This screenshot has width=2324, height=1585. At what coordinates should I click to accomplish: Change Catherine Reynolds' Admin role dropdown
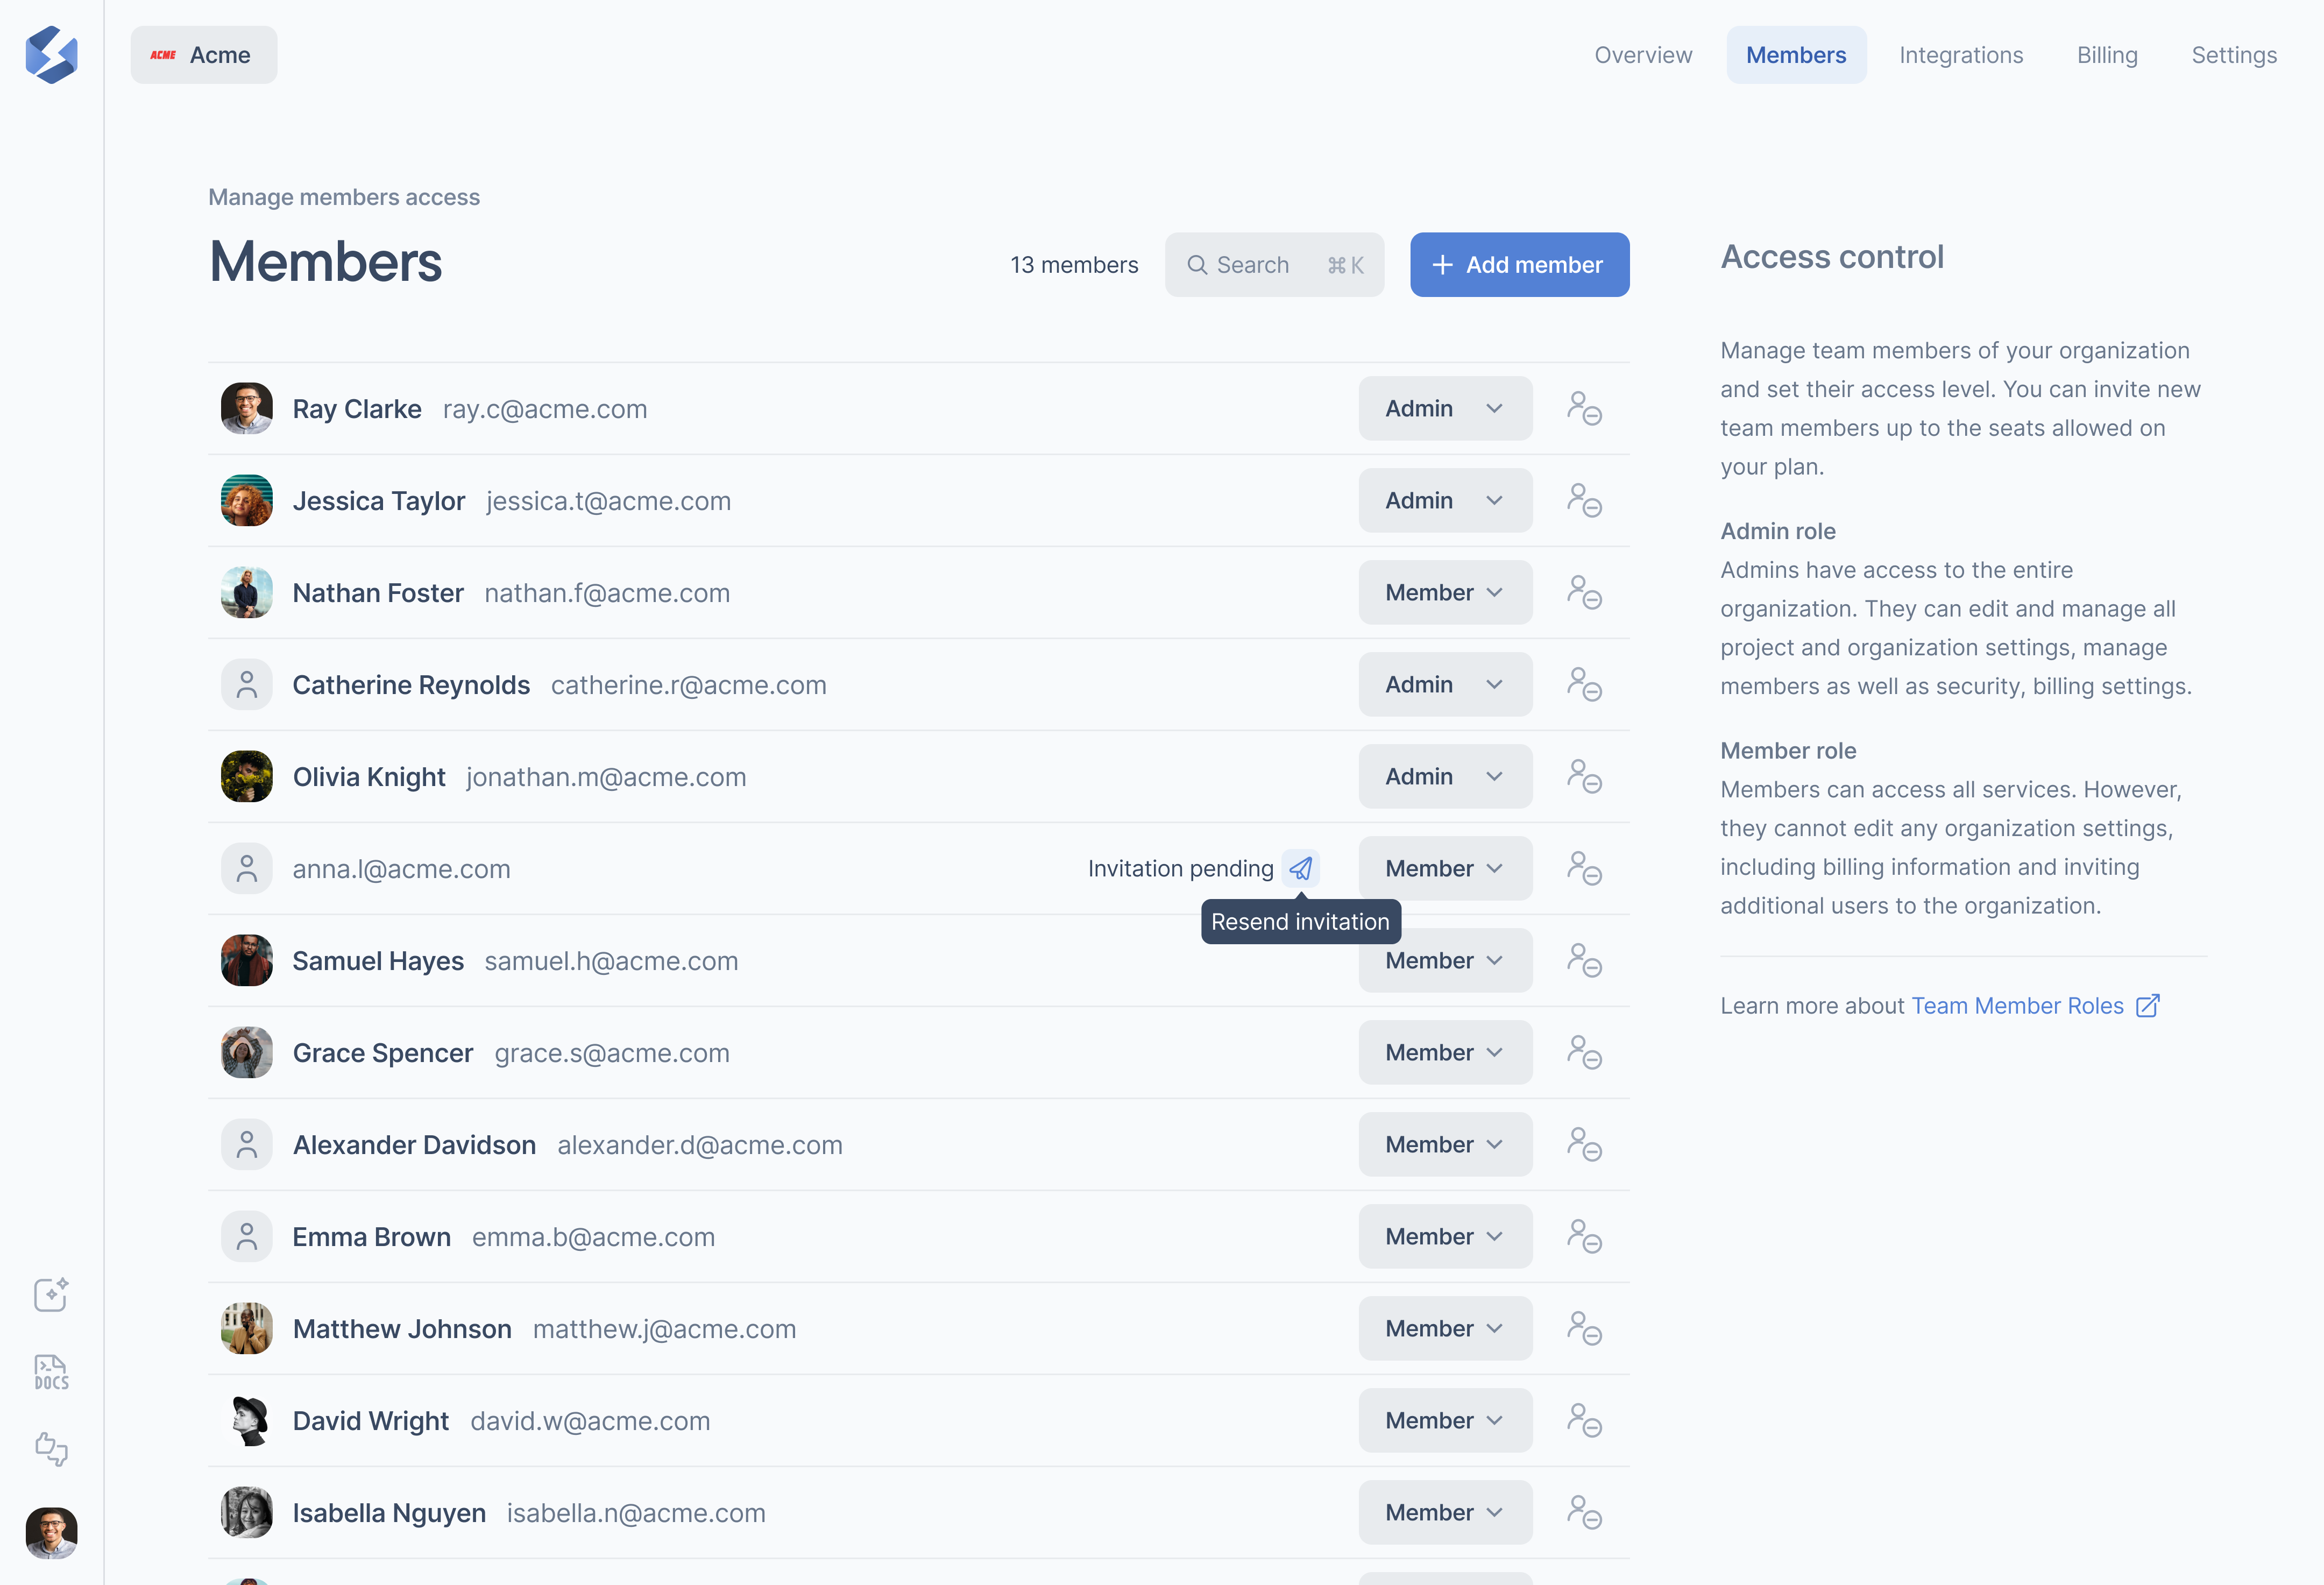(1445, 684)
